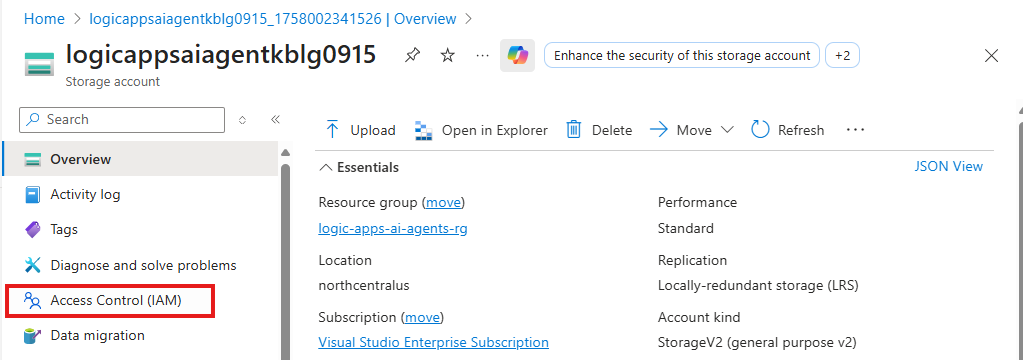The image size is (1023, 360).
Task: Open the deployment Overview breadcrumb link
Action: 273,19
